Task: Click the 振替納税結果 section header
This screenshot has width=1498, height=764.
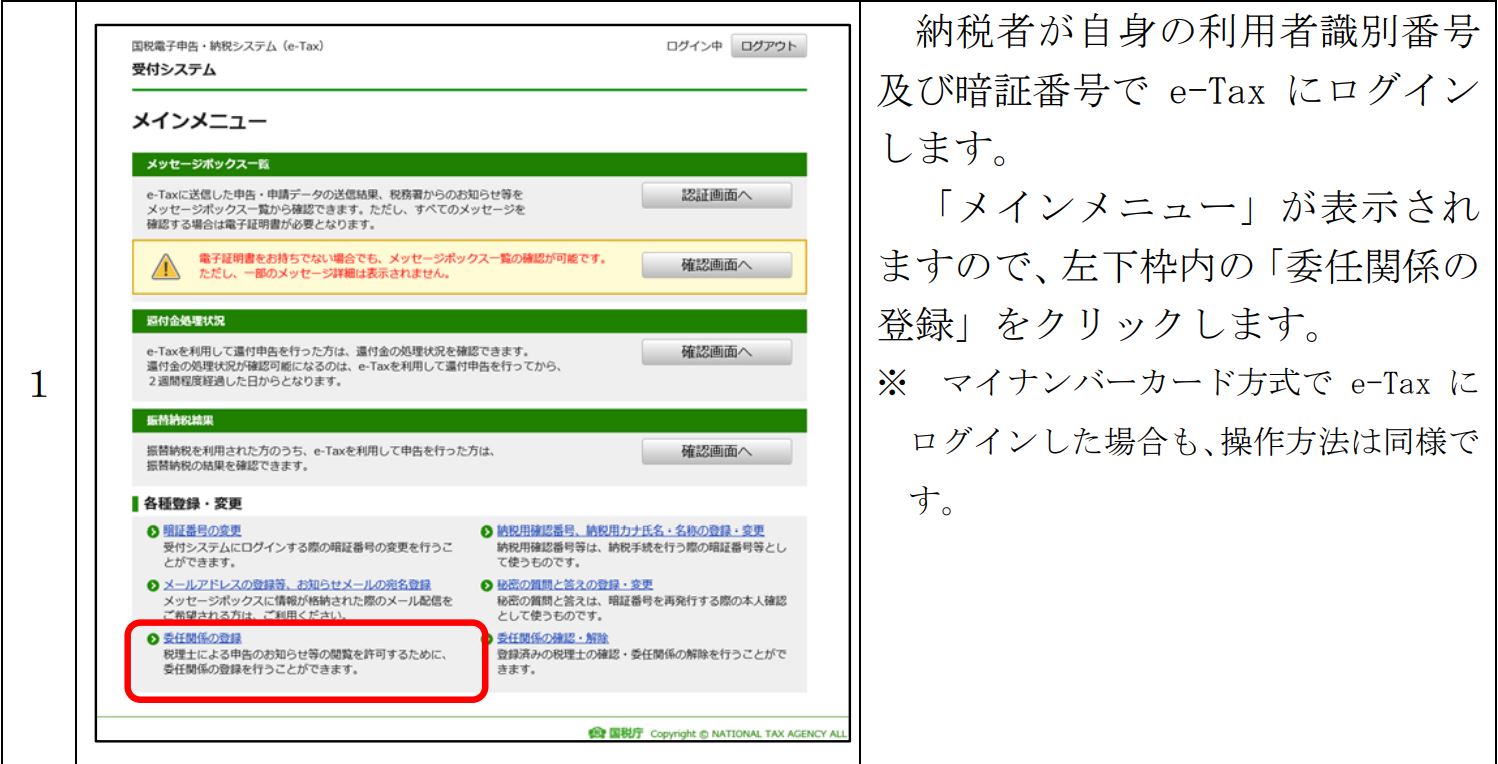Action: 469,420
